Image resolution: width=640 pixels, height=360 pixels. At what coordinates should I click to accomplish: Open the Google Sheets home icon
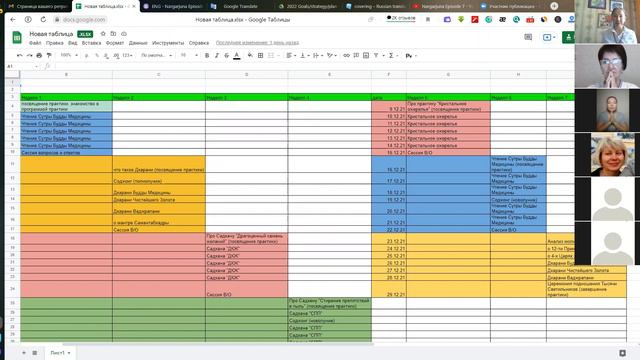click(x=17, y=37)
